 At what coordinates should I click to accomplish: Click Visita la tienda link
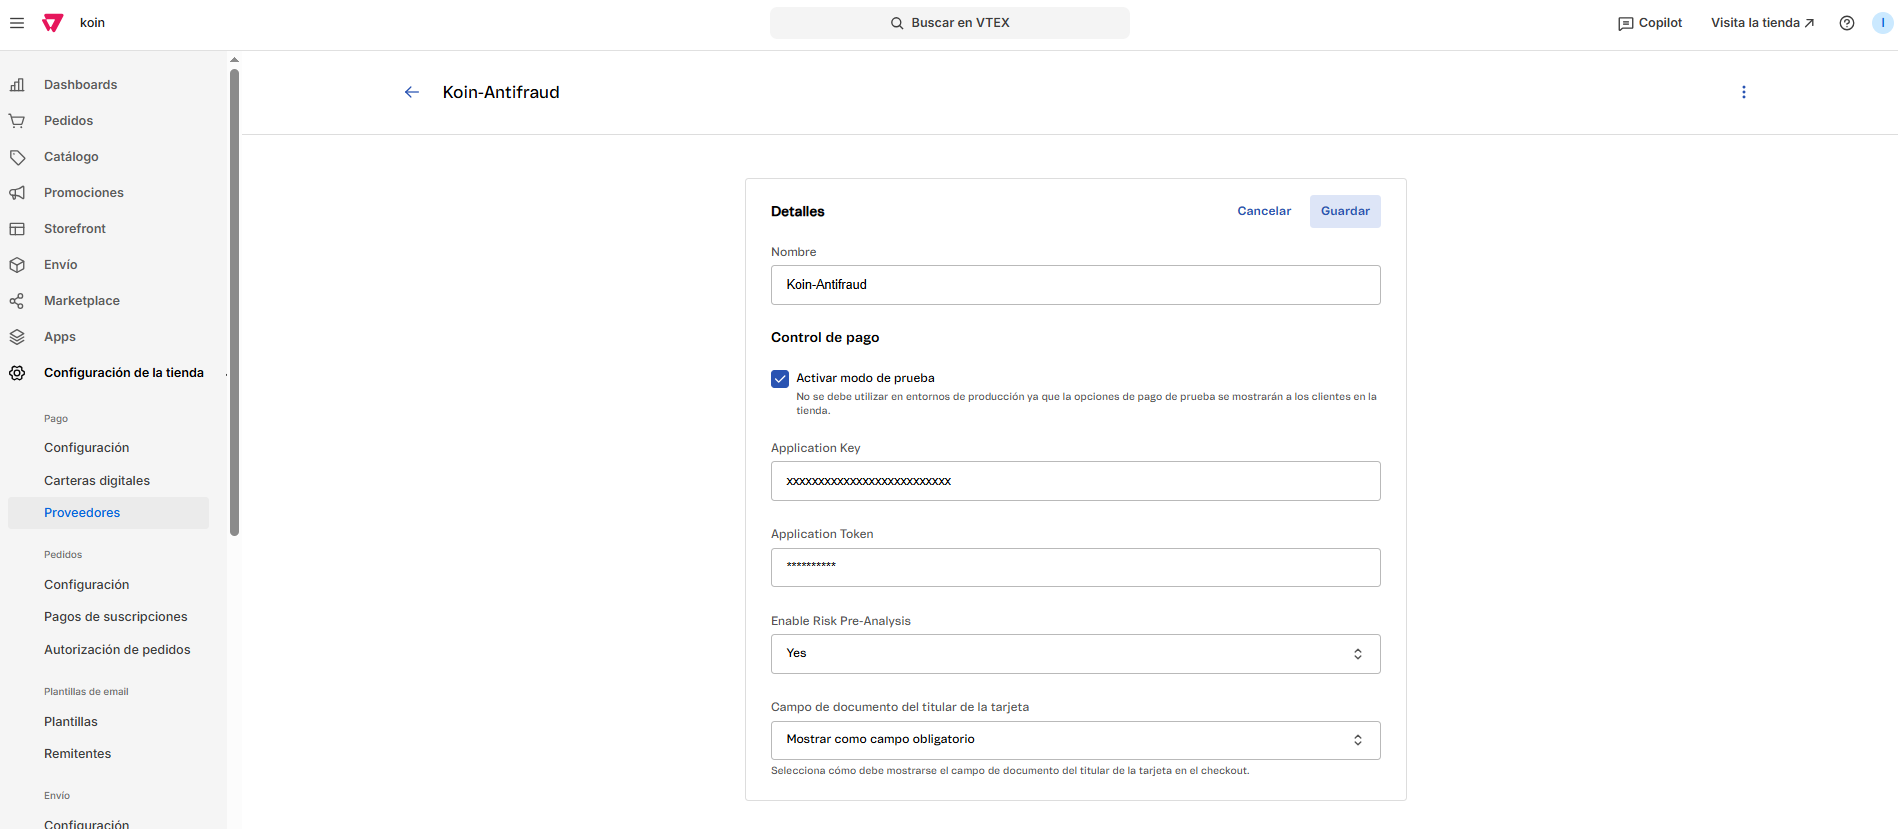(1762, 23)
